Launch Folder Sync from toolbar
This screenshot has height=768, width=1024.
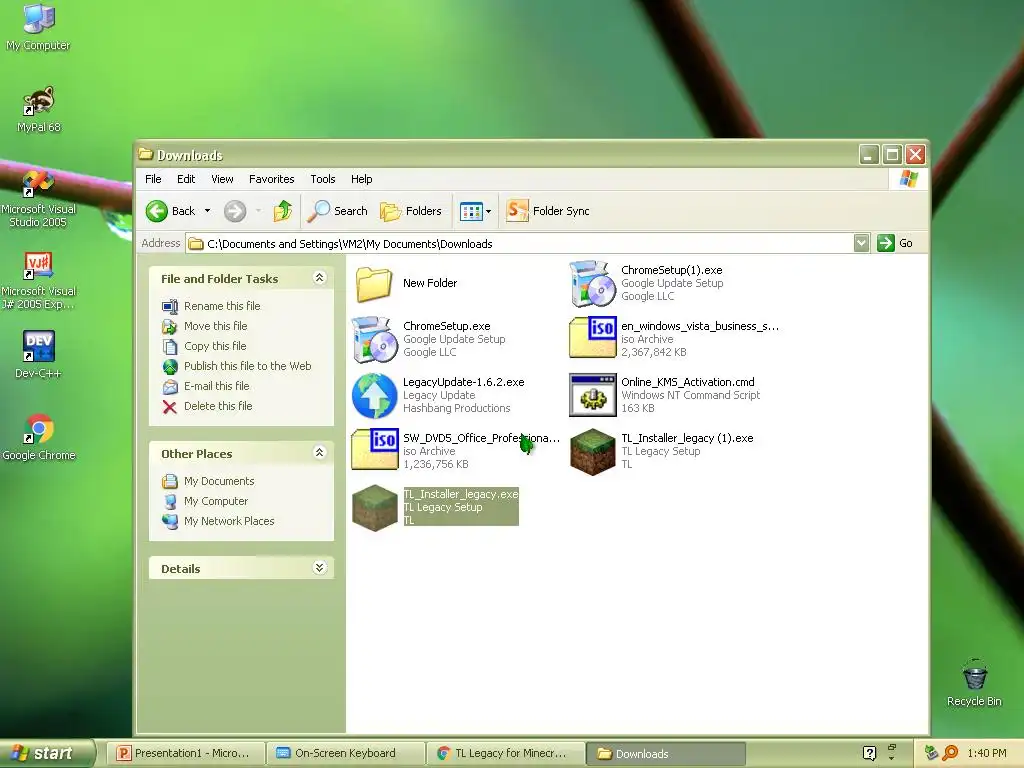tap(548, 211)
